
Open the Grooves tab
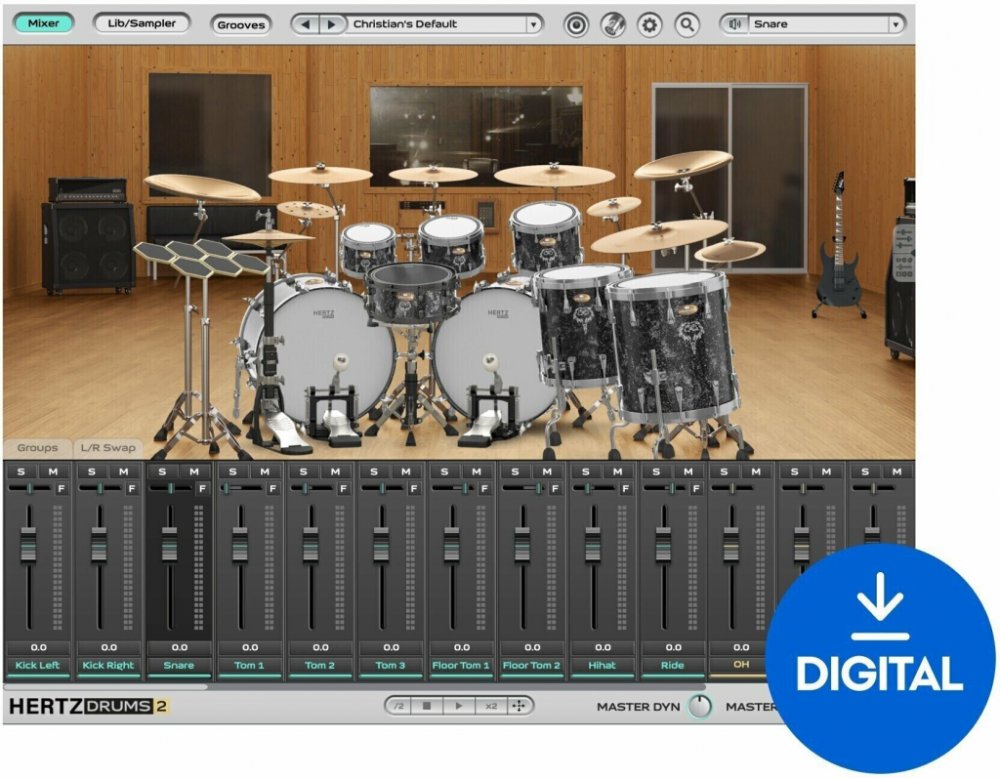pos(241,24)
